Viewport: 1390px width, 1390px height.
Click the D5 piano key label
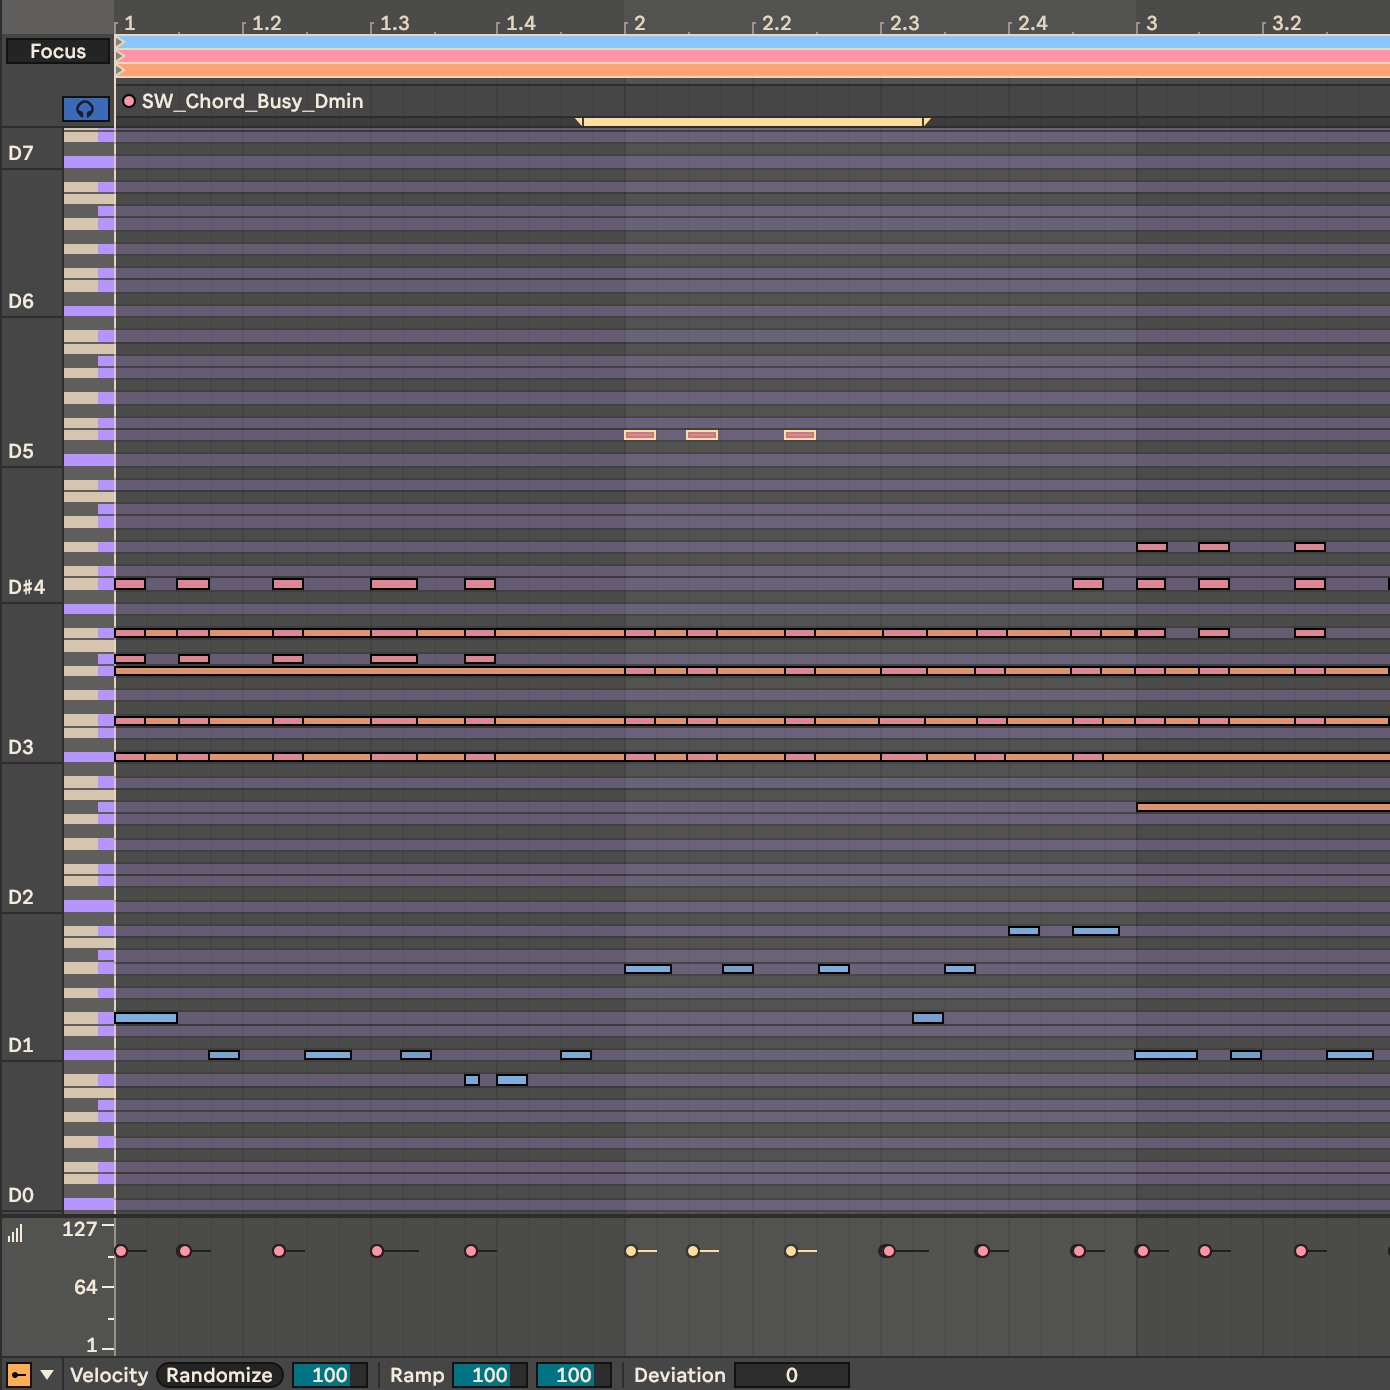point(21,451)
